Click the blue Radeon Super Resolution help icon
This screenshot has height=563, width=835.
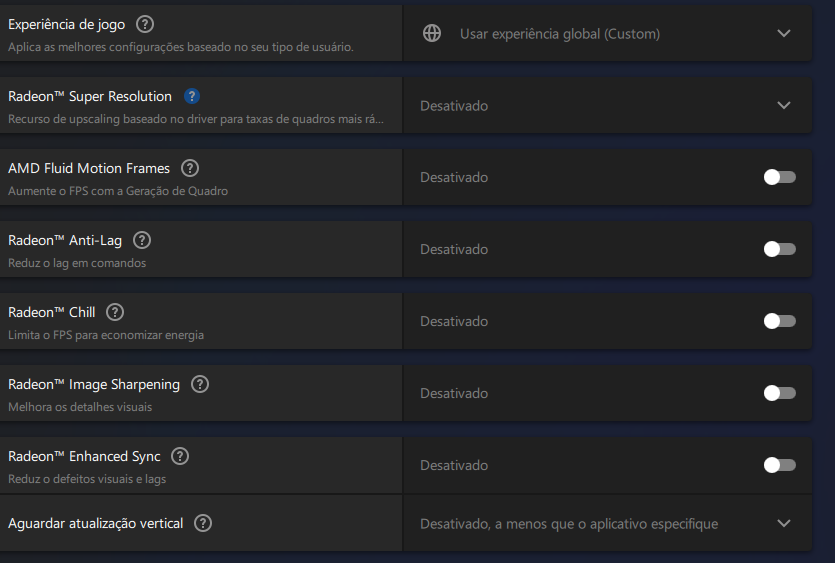point(192,96)
